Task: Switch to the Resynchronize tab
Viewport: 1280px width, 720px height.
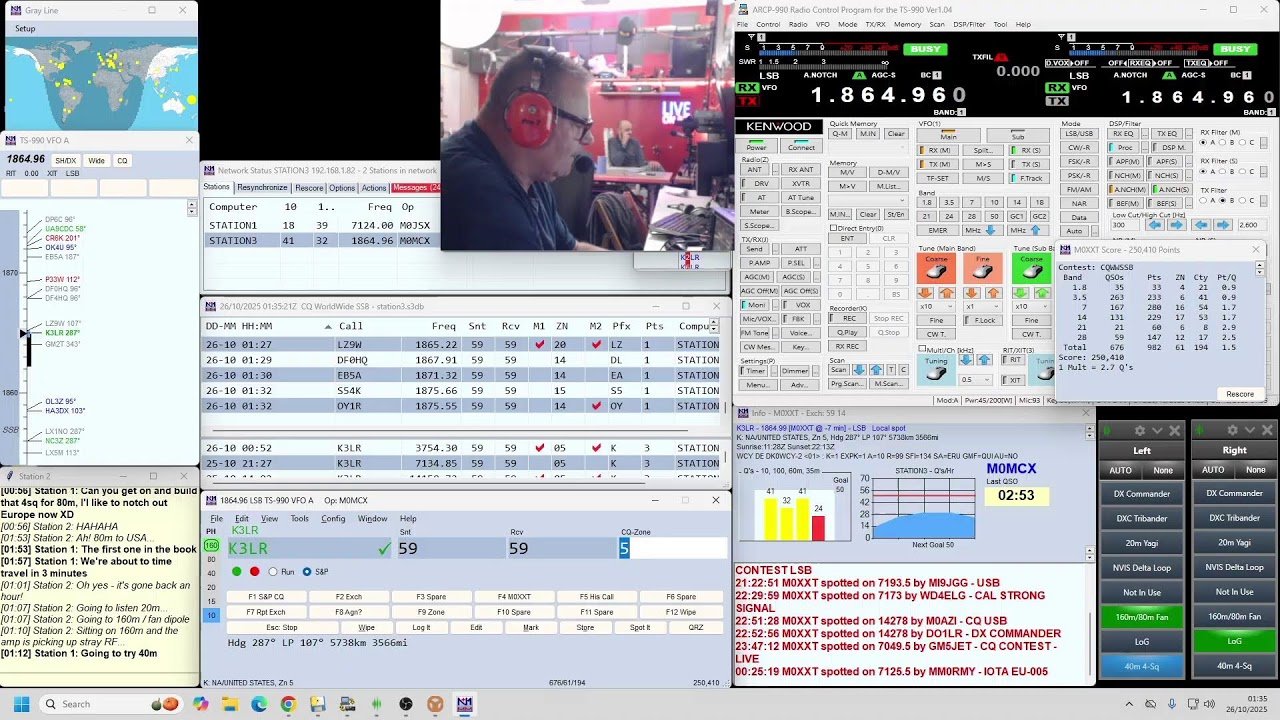Action: coord(262,188)
